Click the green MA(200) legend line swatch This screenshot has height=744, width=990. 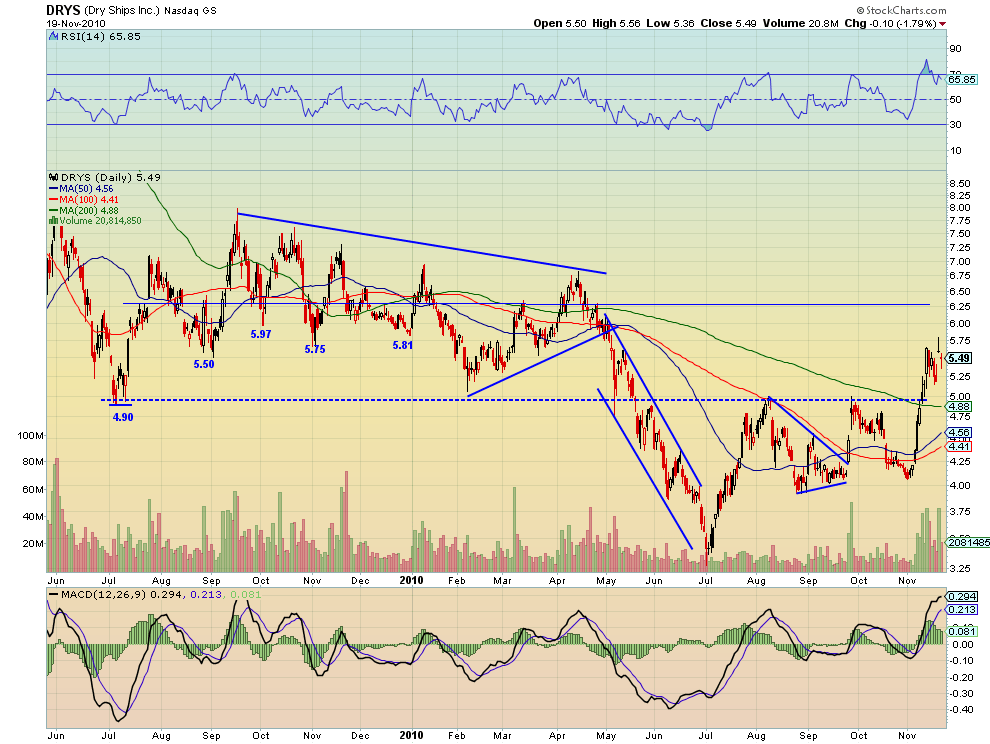(54, 210)
